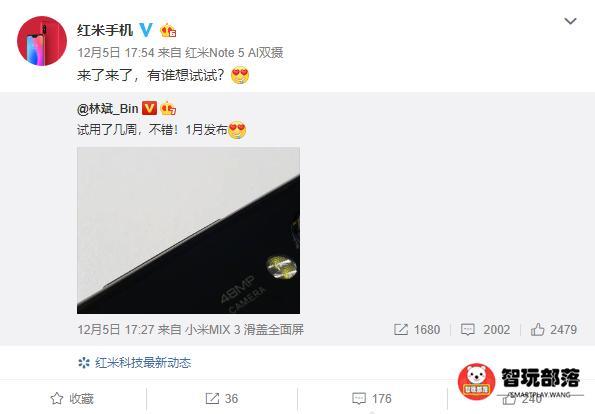Viewport: 595px width, 414px height.
Task: Click the orange V badge next to 林斌_Bin
Action: coord(149,109)
